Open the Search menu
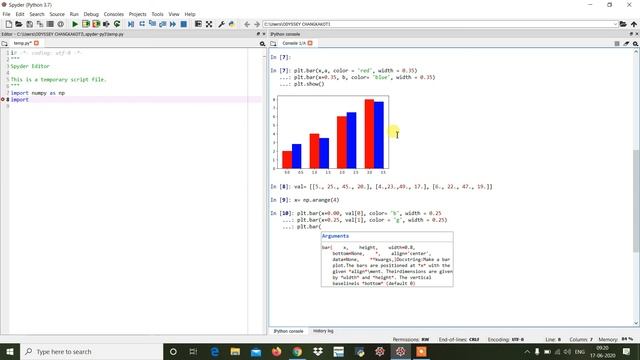The image size is (640, 360). tap(37, 14)
